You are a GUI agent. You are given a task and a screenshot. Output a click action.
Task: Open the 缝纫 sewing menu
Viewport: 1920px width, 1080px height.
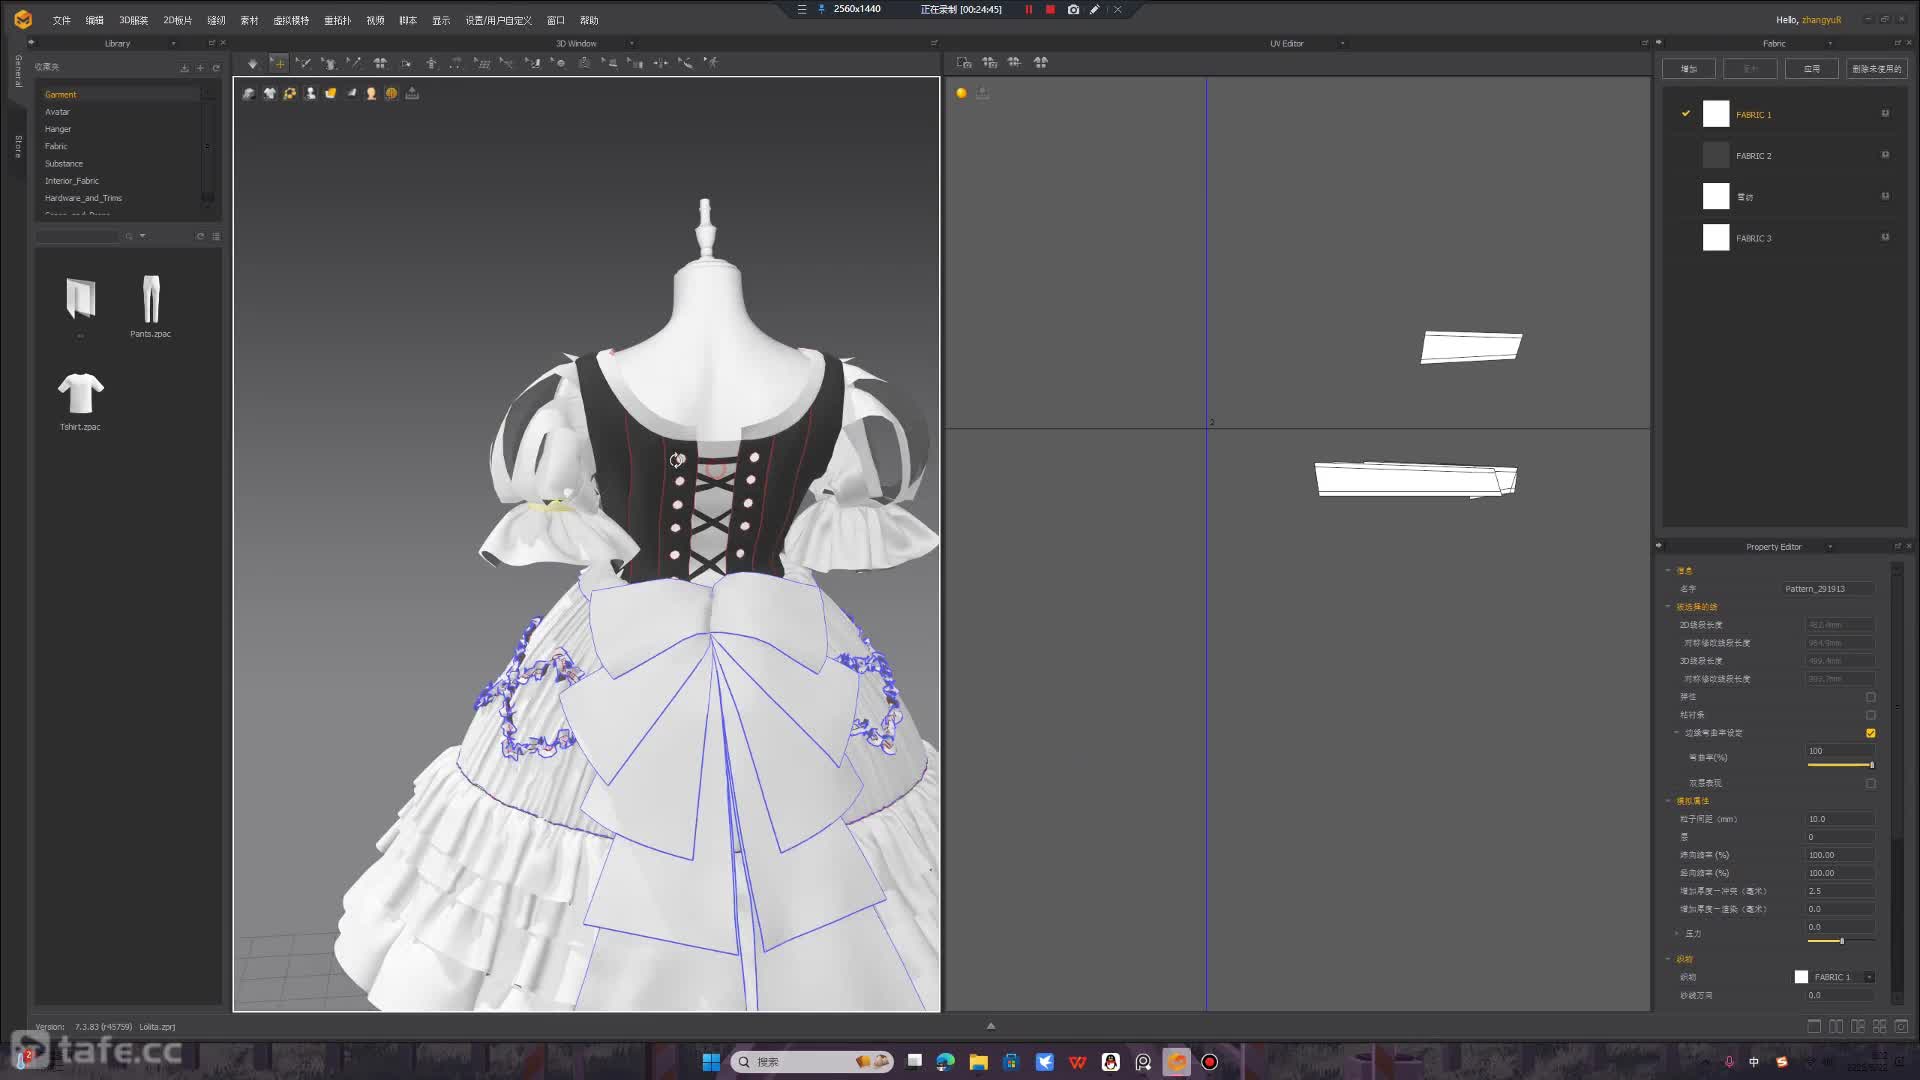[216, 20]
